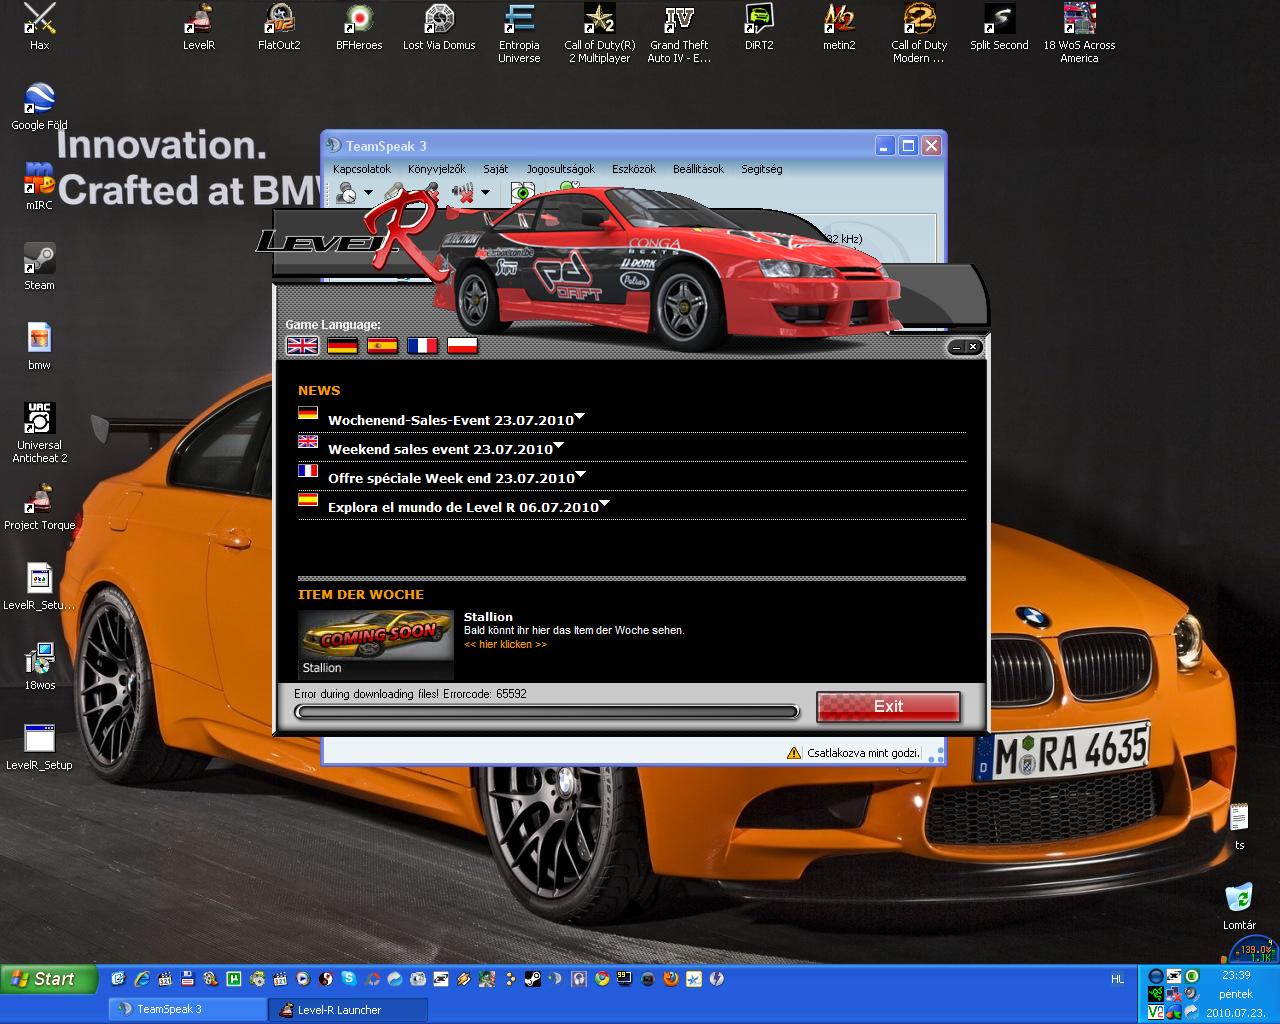
Task: Select the Polish flag game language
Action: point(462,345)
